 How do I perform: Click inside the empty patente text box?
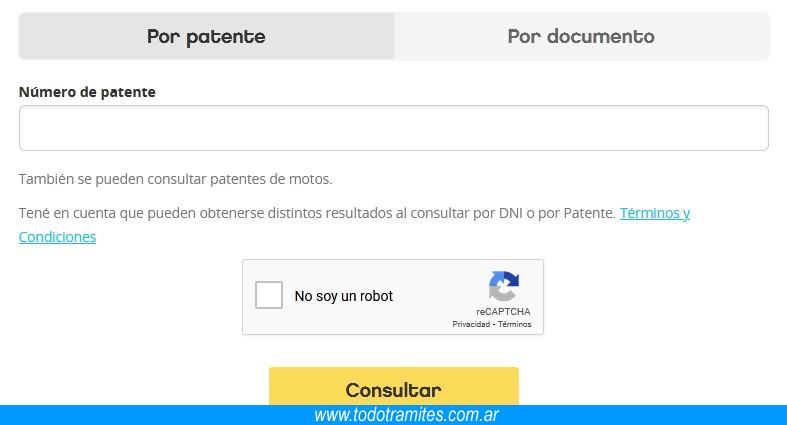(393, 128)
